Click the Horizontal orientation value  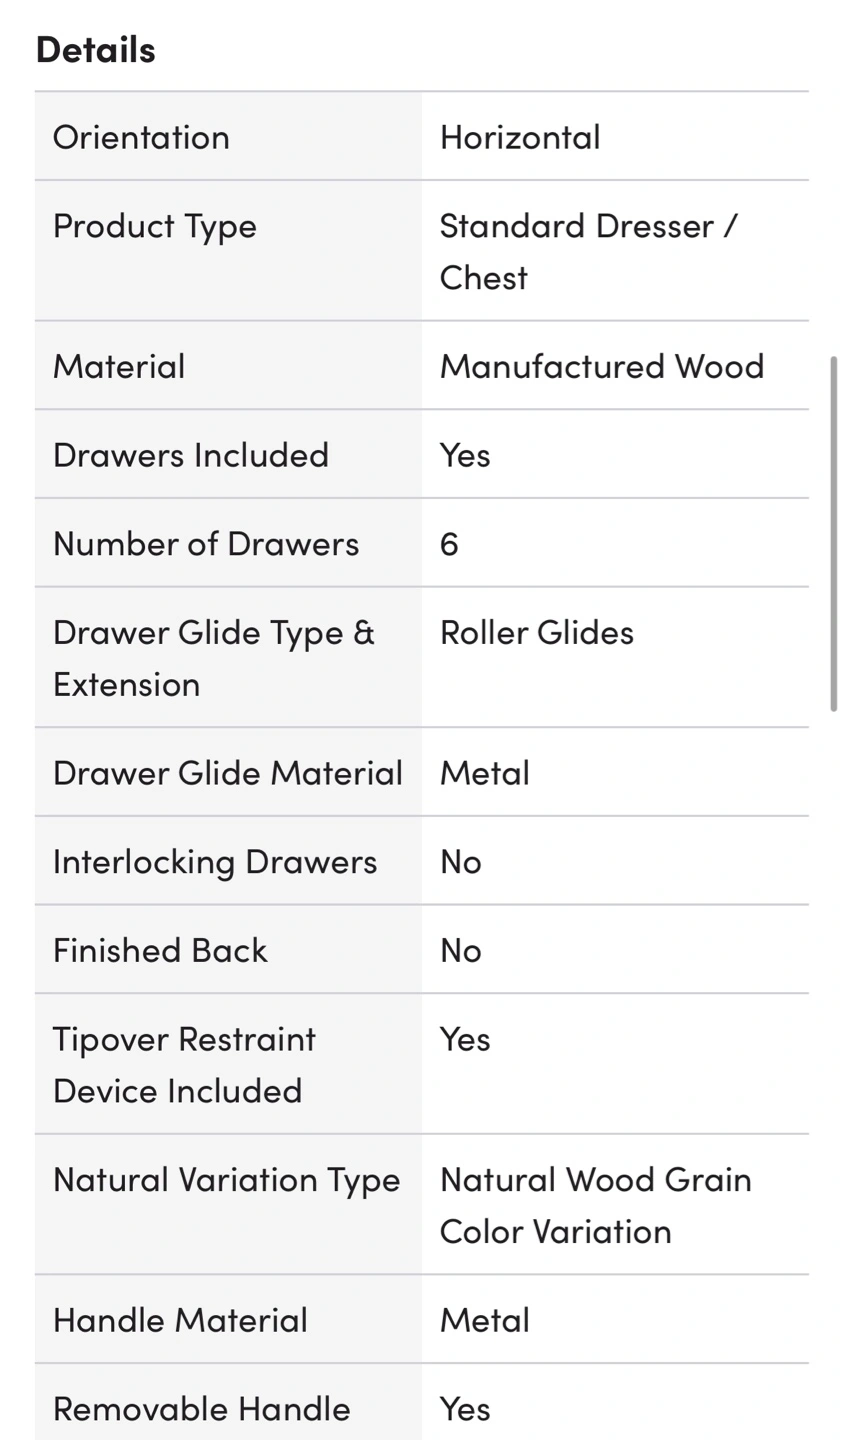click(x=520, y=137)
